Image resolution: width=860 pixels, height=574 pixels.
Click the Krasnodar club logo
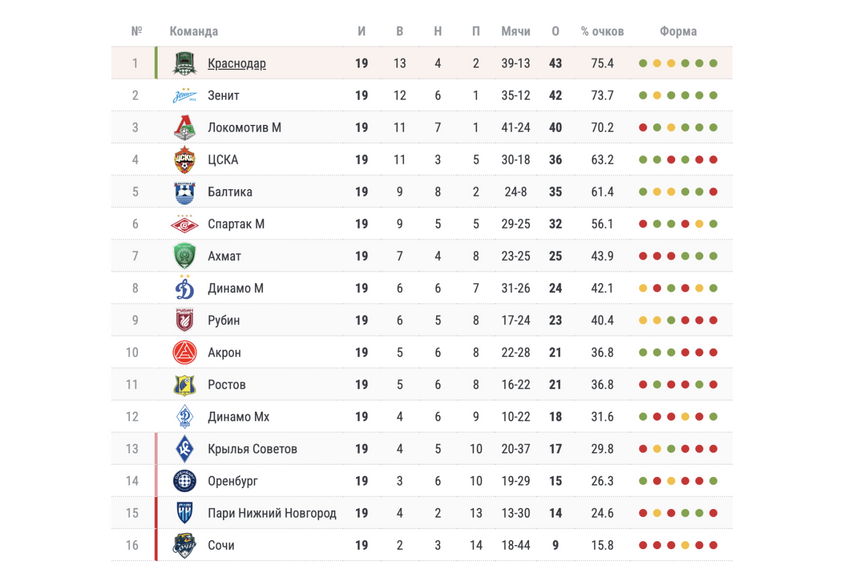point(185,64)
